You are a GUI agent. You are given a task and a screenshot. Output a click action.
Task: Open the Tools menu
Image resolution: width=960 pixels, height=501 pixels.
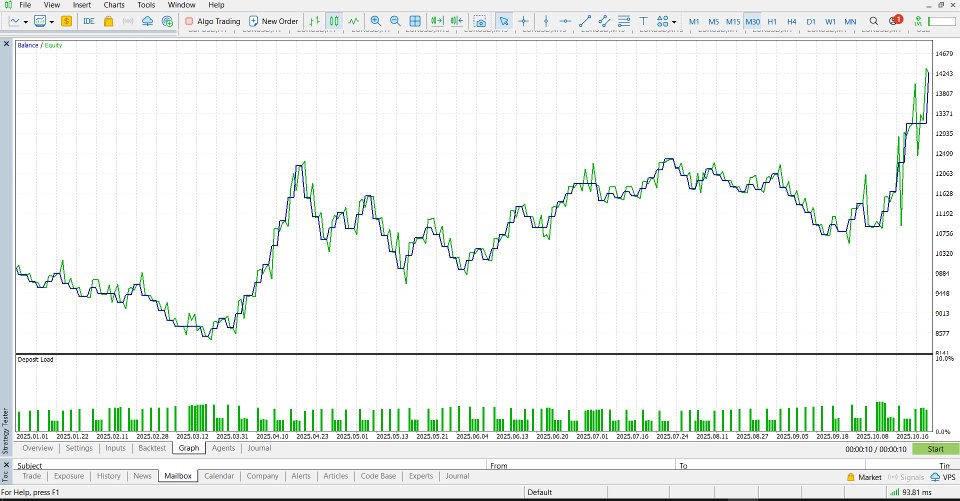146,5
